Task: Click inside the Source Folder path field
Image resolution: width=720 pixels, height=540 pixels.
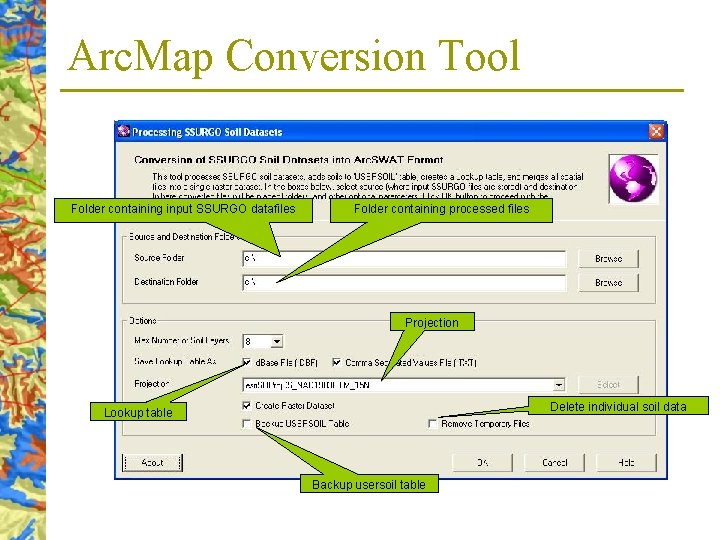Action: (x=404, y=259)
